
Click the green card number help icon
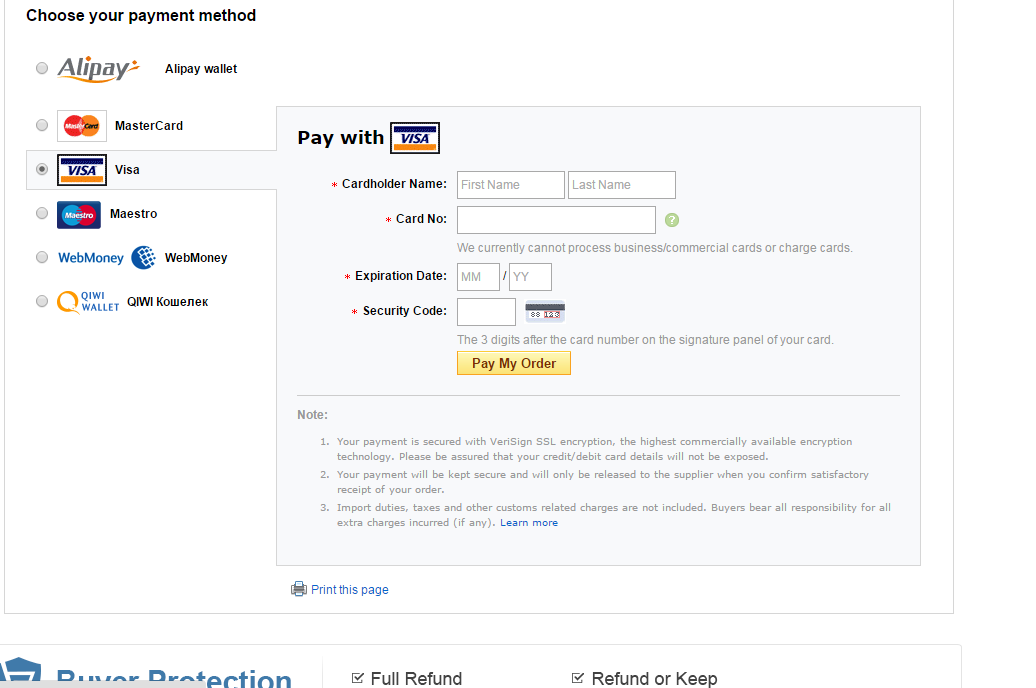672,220
